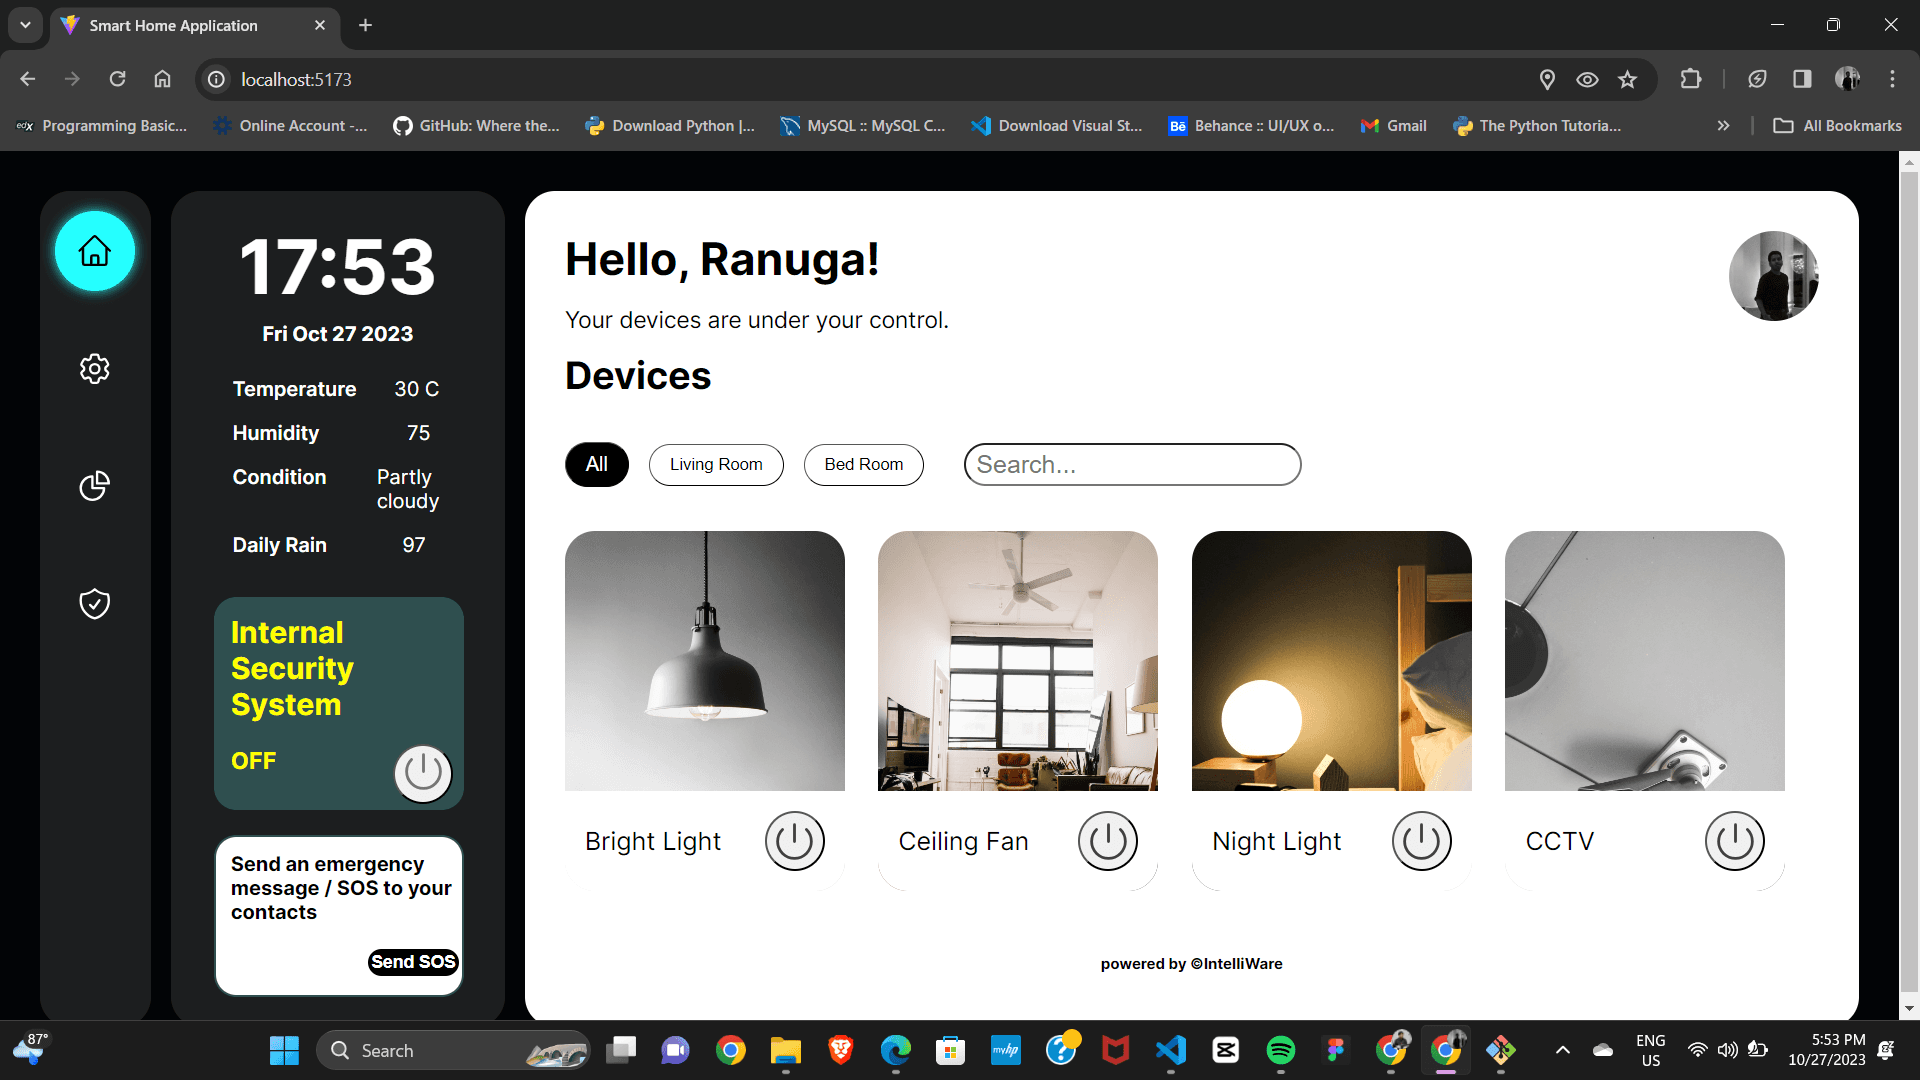The height and width of the screenshot is (1080, 1920).
Task: Switch to the Living Room filter tab
Action: 716,464
